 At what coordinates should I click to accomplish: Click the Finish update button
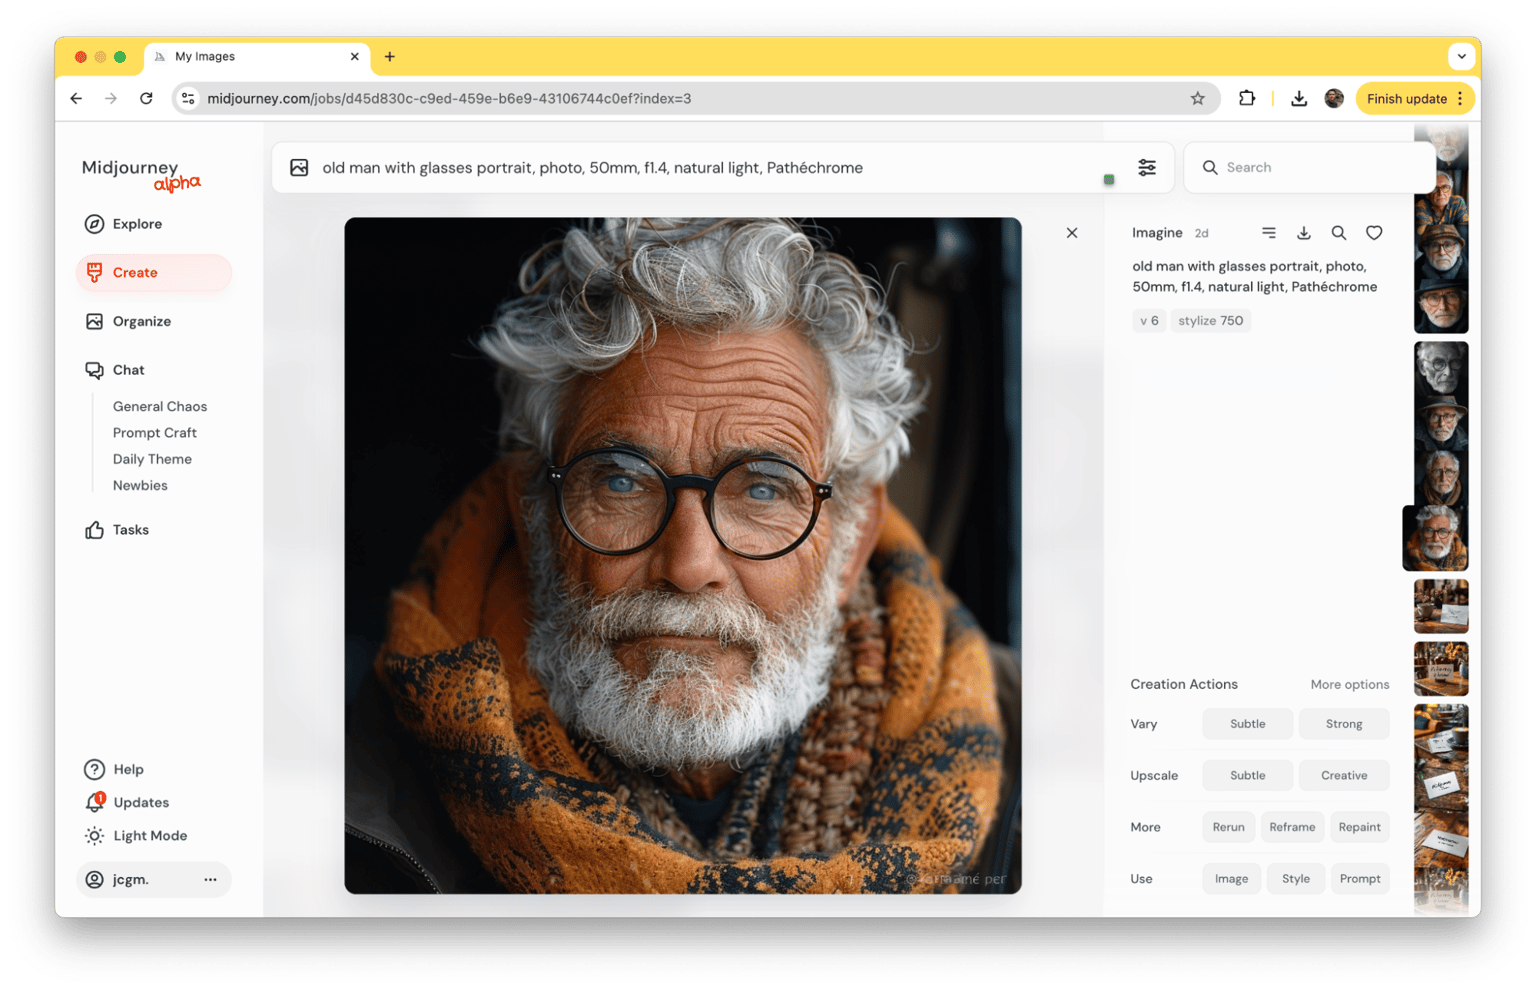pos(1407,99)
